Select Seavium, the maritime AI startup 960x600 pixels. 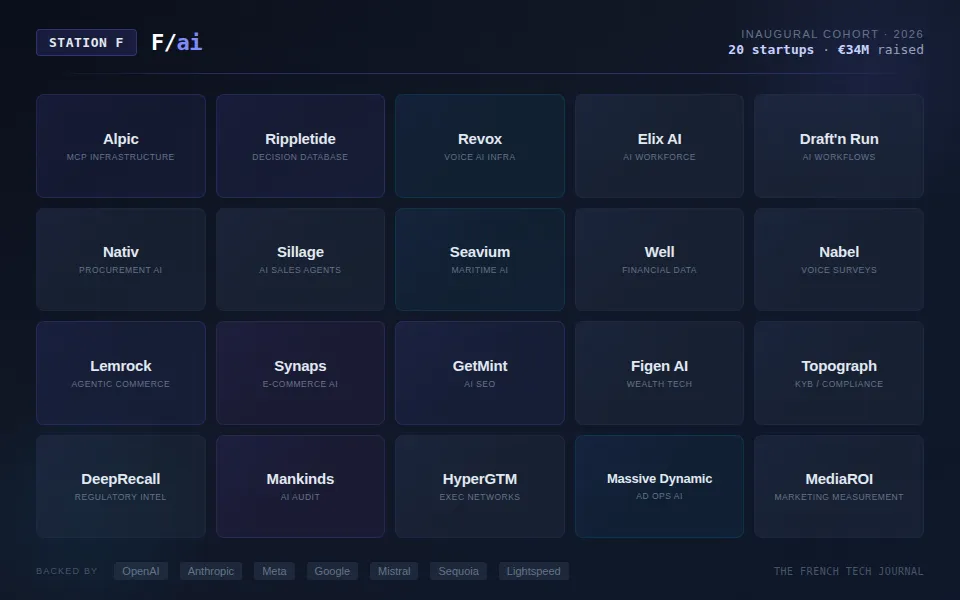coord(480,259)
